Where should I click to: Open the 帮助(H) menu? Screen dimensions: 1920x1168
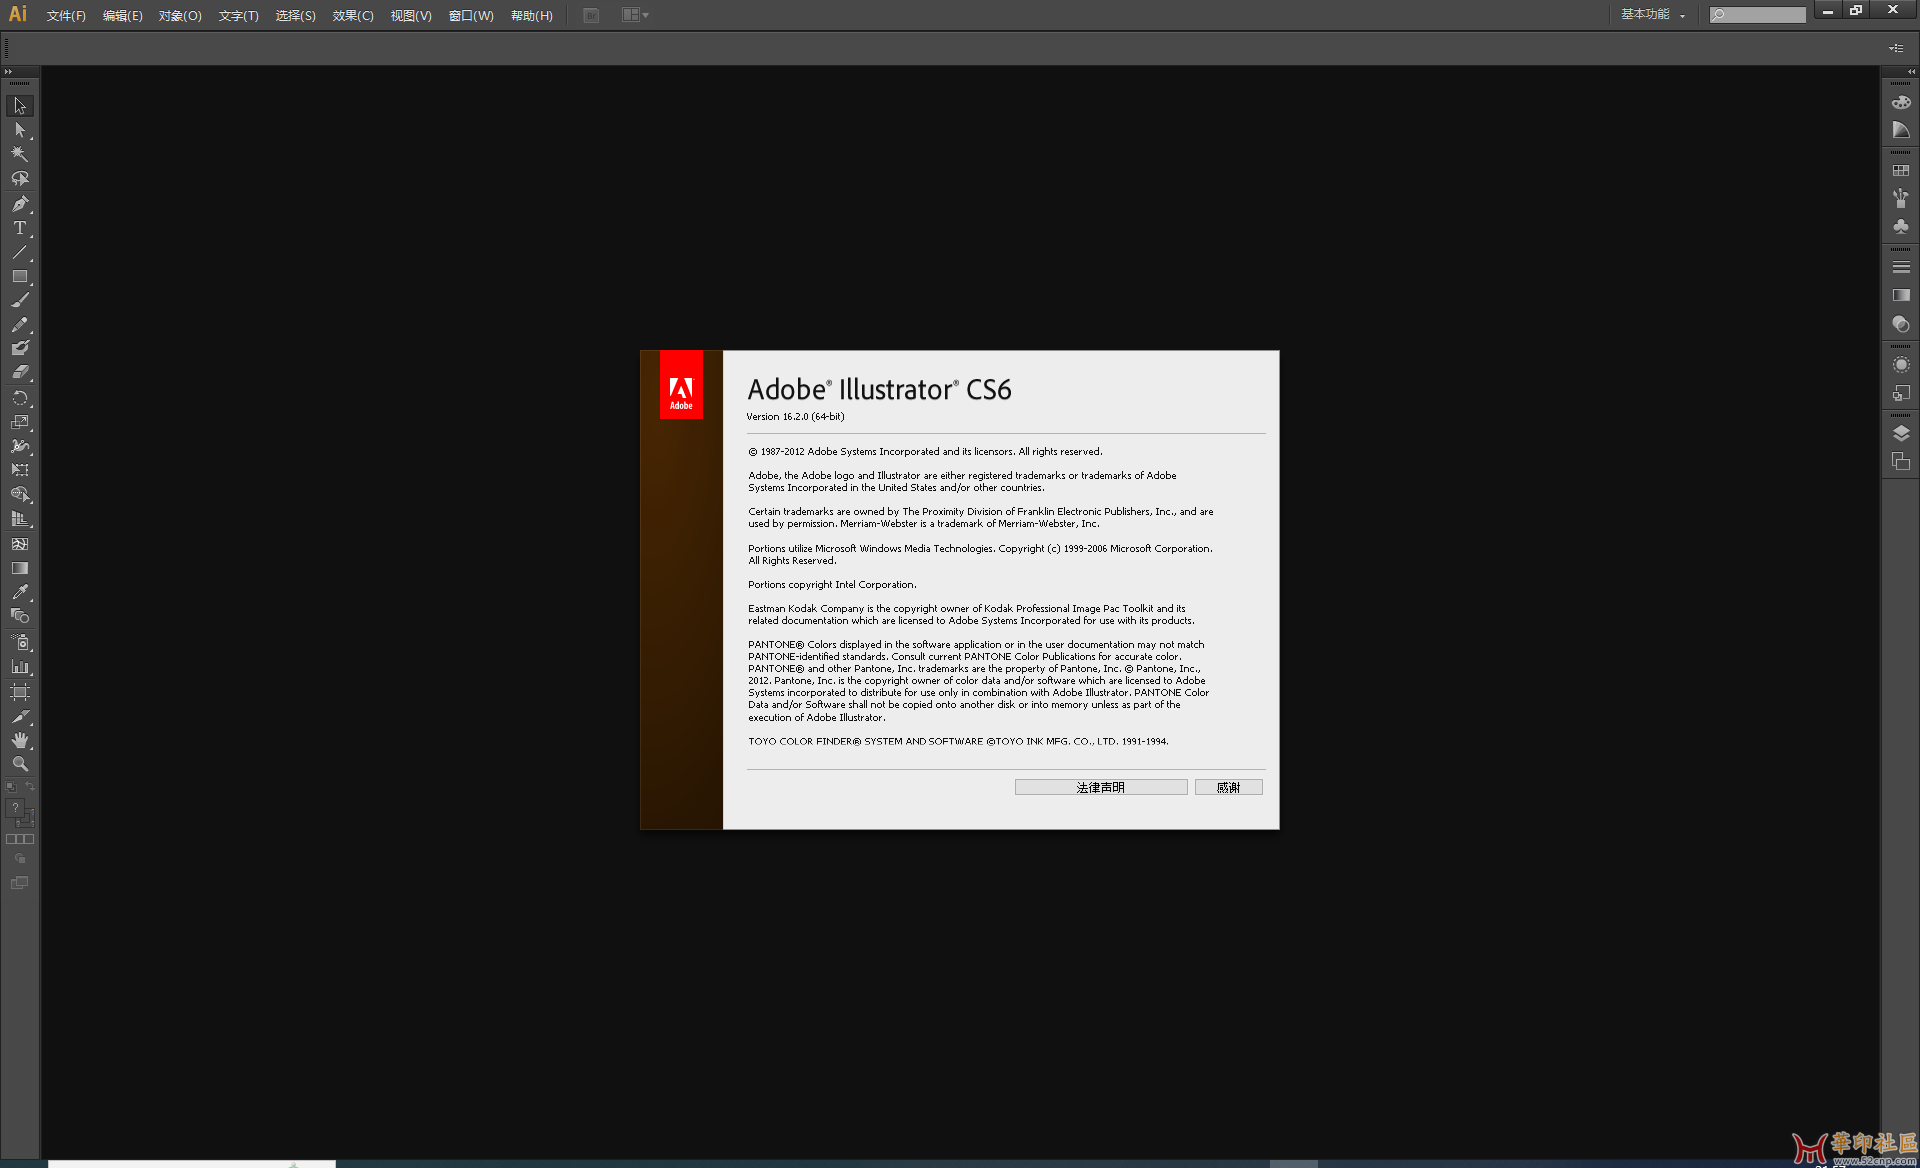[531, 15]
